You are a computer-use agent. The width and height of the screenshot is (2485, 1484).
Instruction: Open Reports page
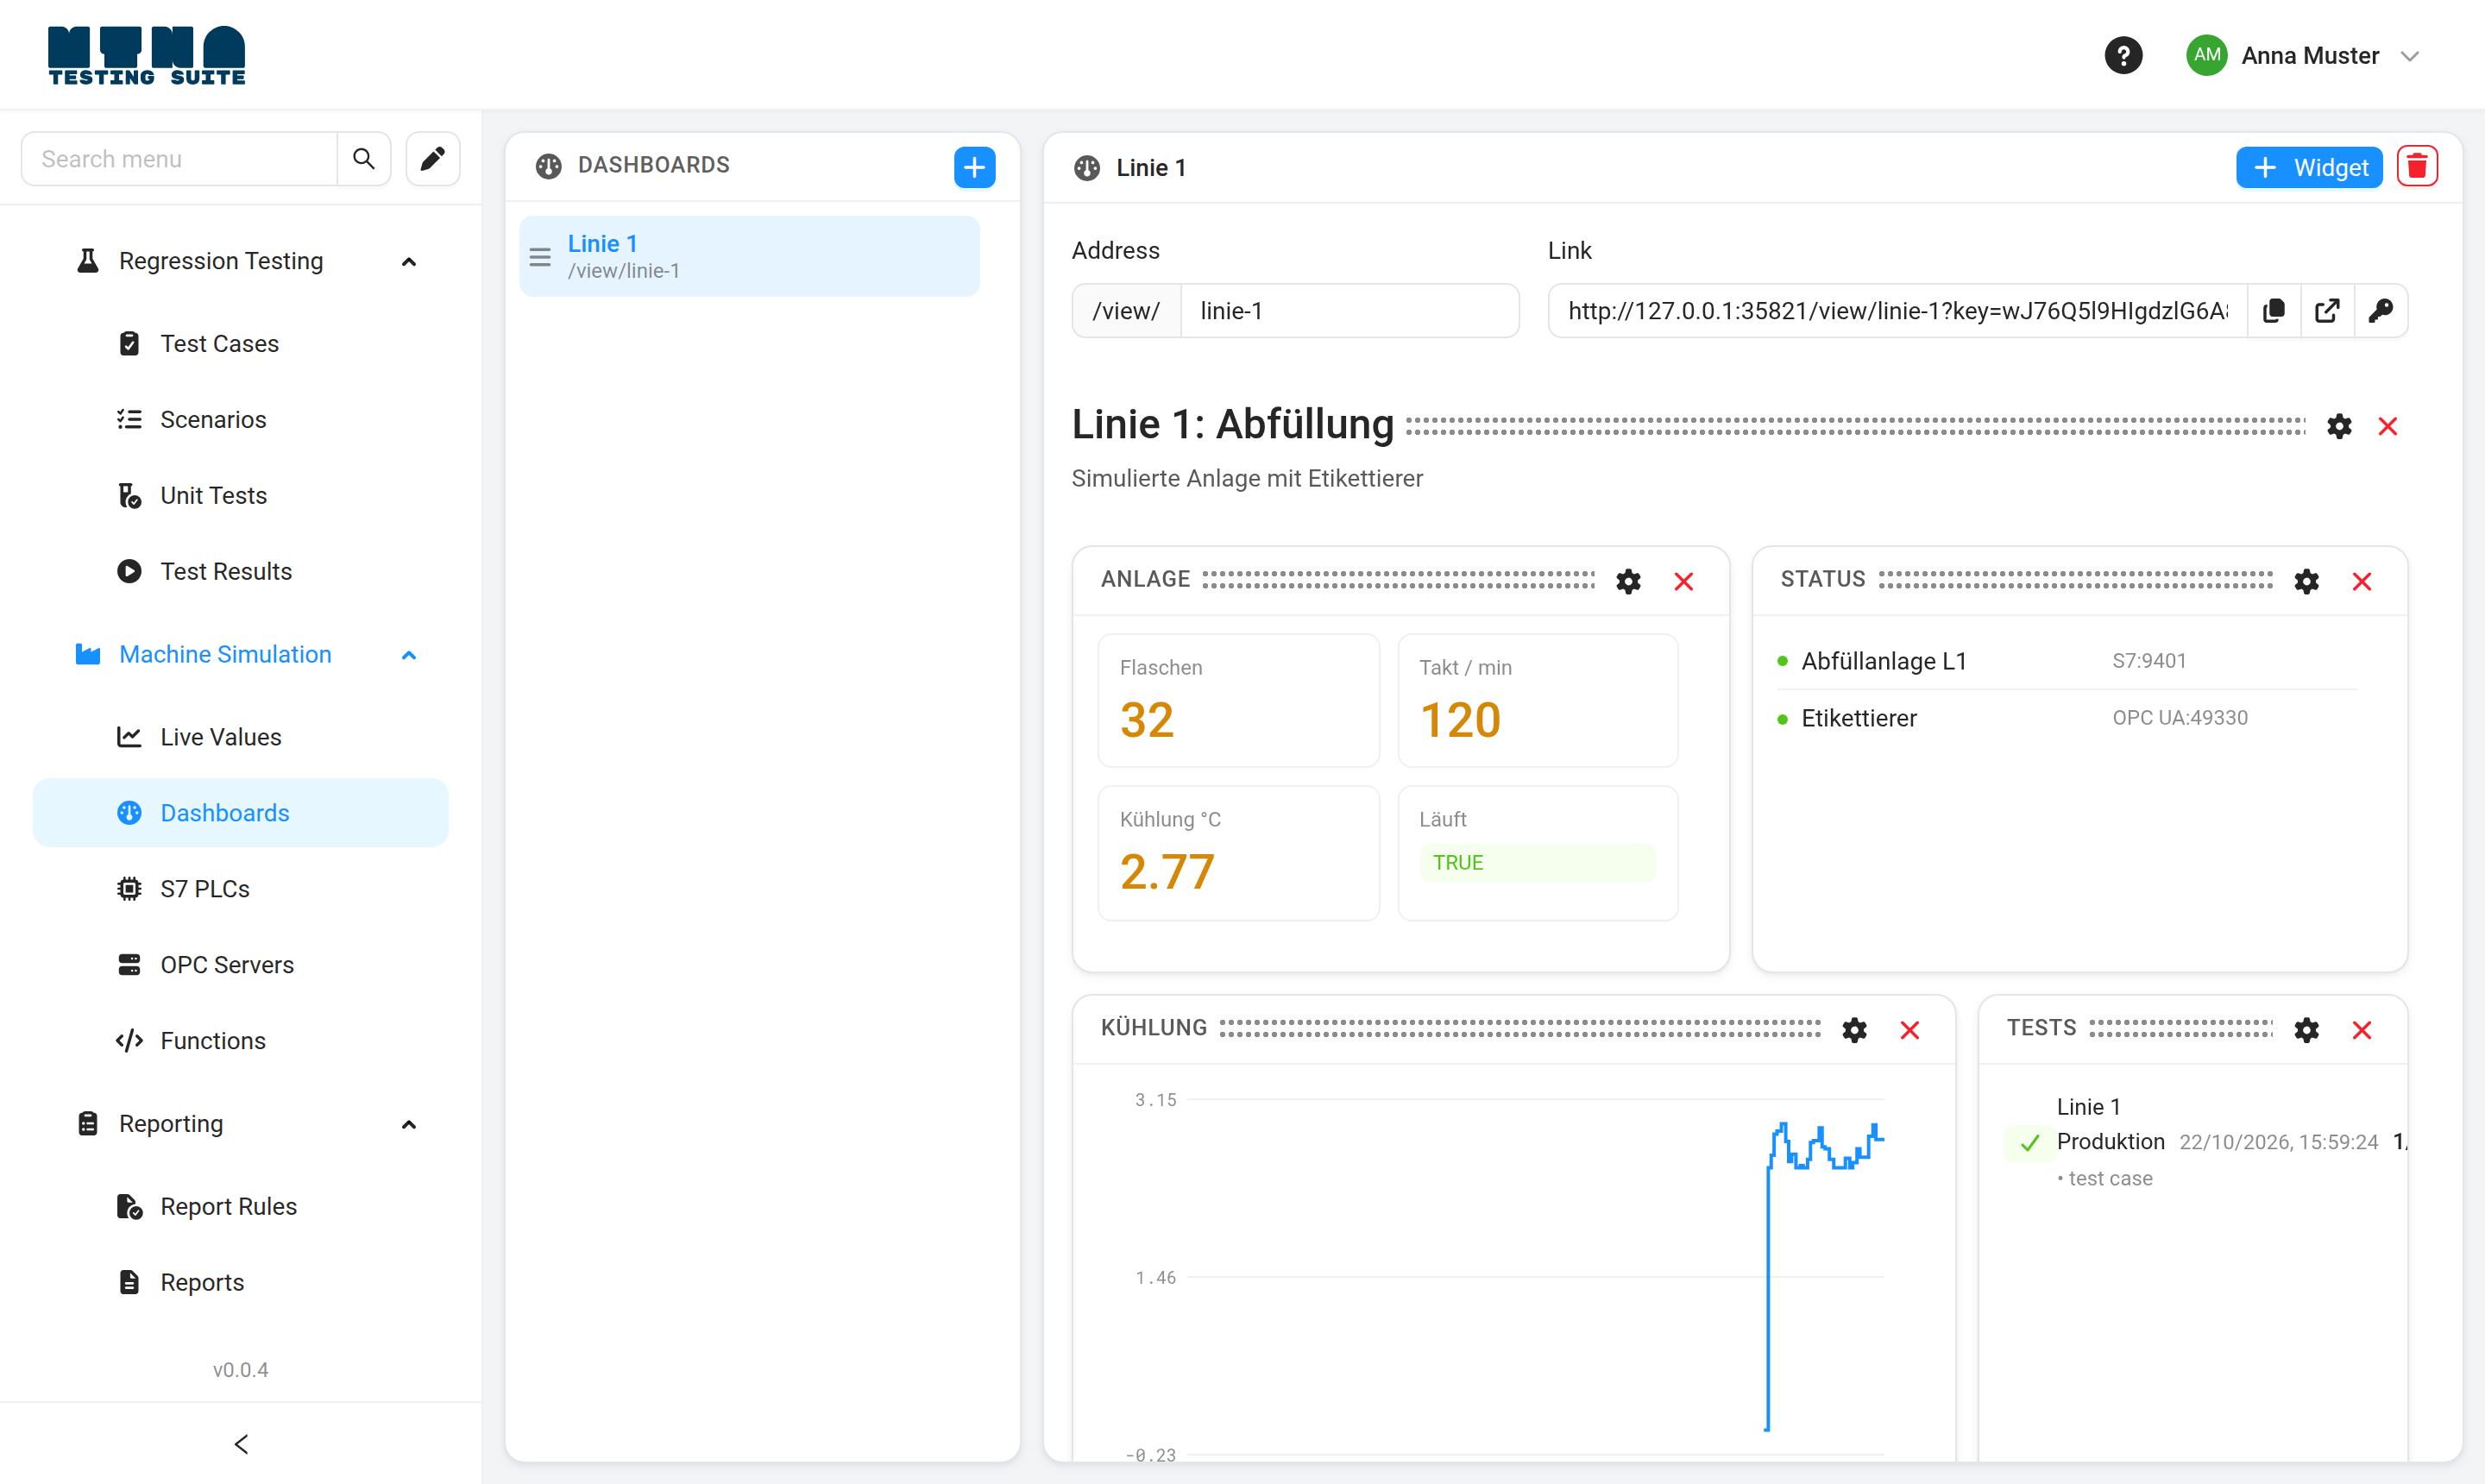point(240,1282)
